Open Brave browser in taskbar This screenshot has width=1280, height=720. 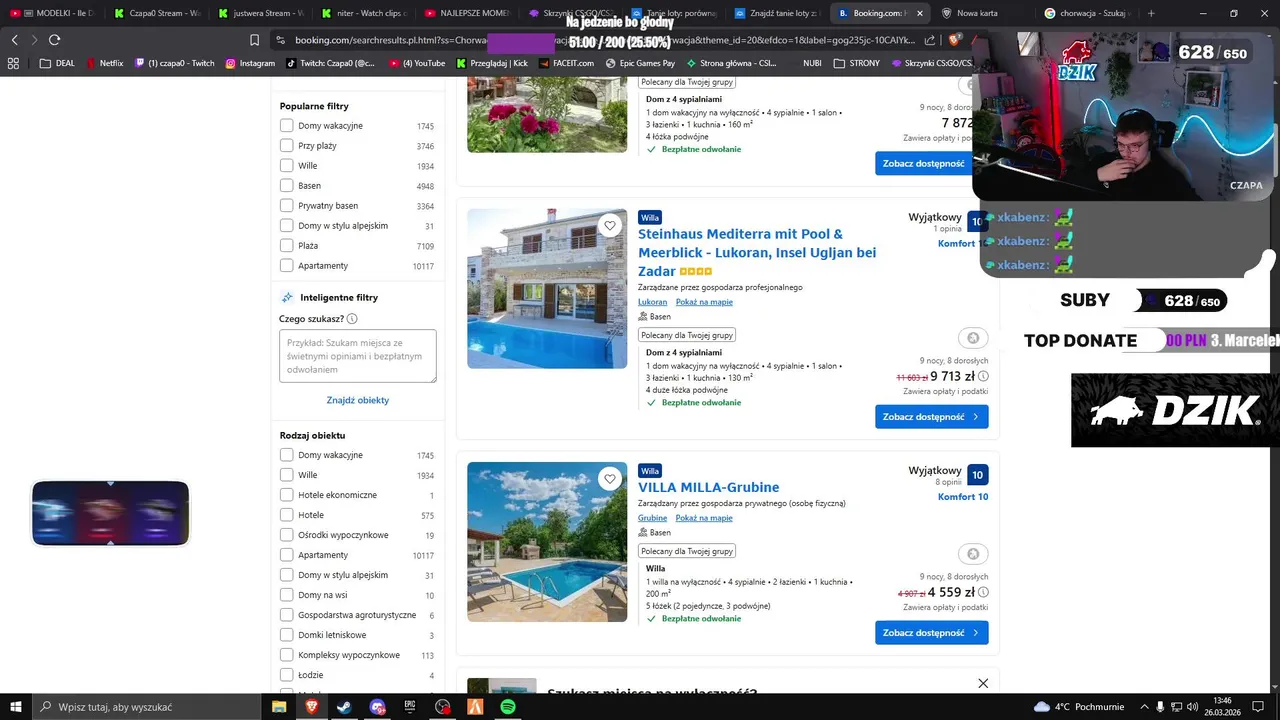click(x=312, y=707)
